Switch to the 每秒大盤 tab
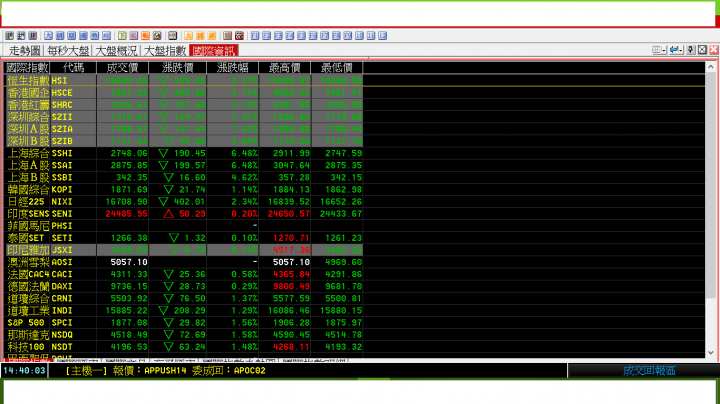 pyautogui.click(x=68, y=50)
